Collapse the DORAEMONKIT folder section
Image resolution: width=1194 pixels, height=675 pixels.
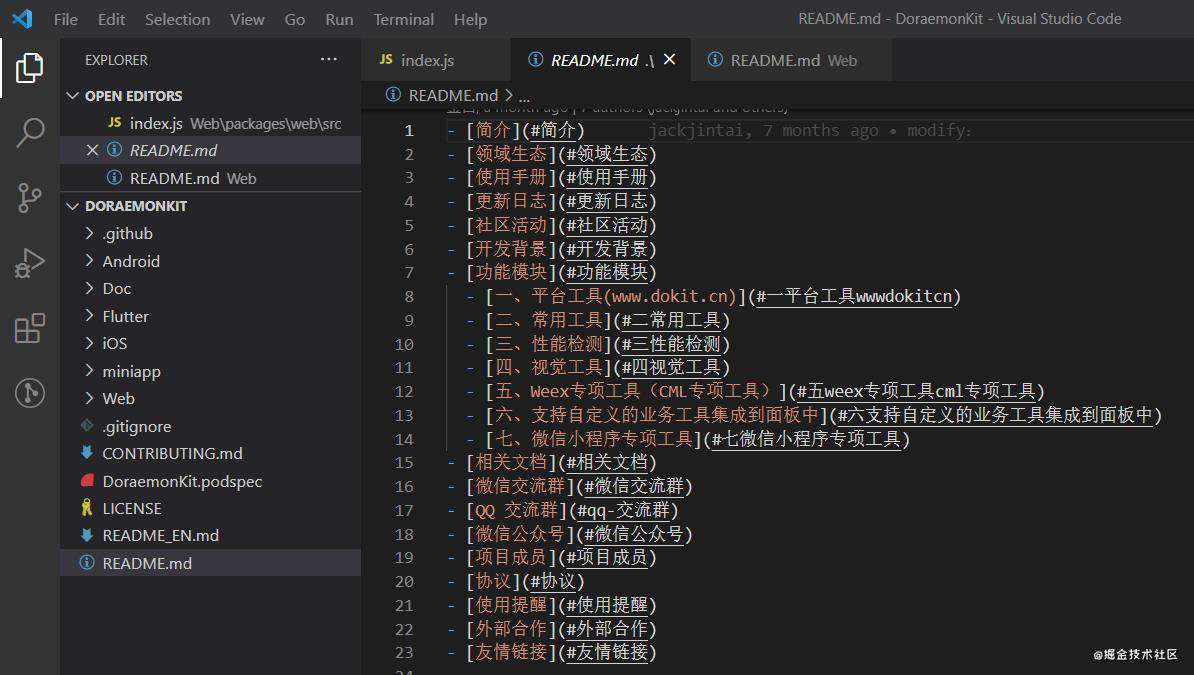(73, 206)
